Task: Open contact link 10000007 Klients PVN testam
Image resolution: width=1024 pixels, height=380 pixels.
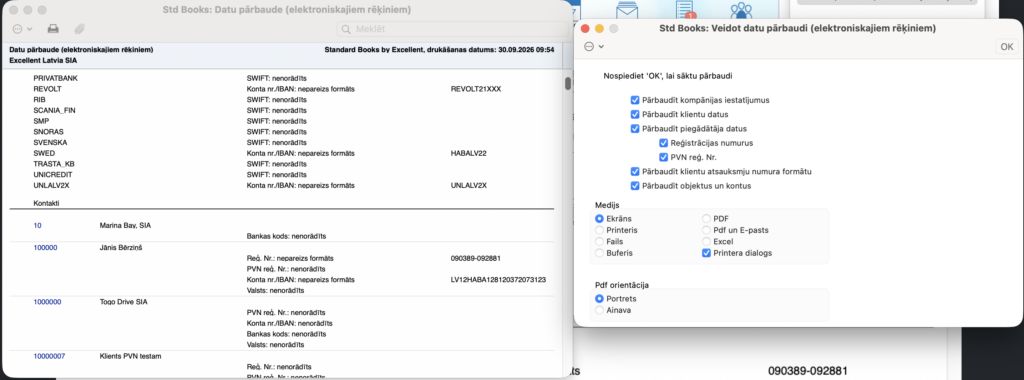Action: point(49,356)
